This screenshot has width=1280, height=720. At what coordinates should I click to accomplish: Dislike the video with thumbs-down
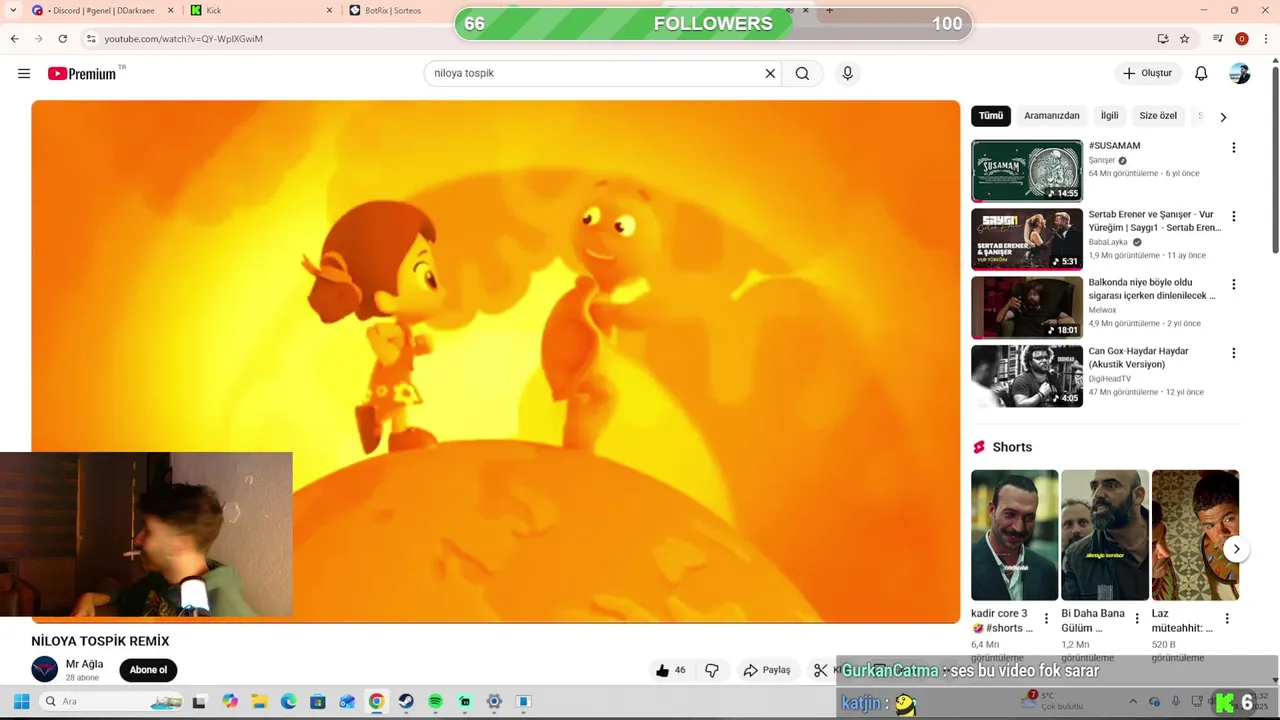712,670
